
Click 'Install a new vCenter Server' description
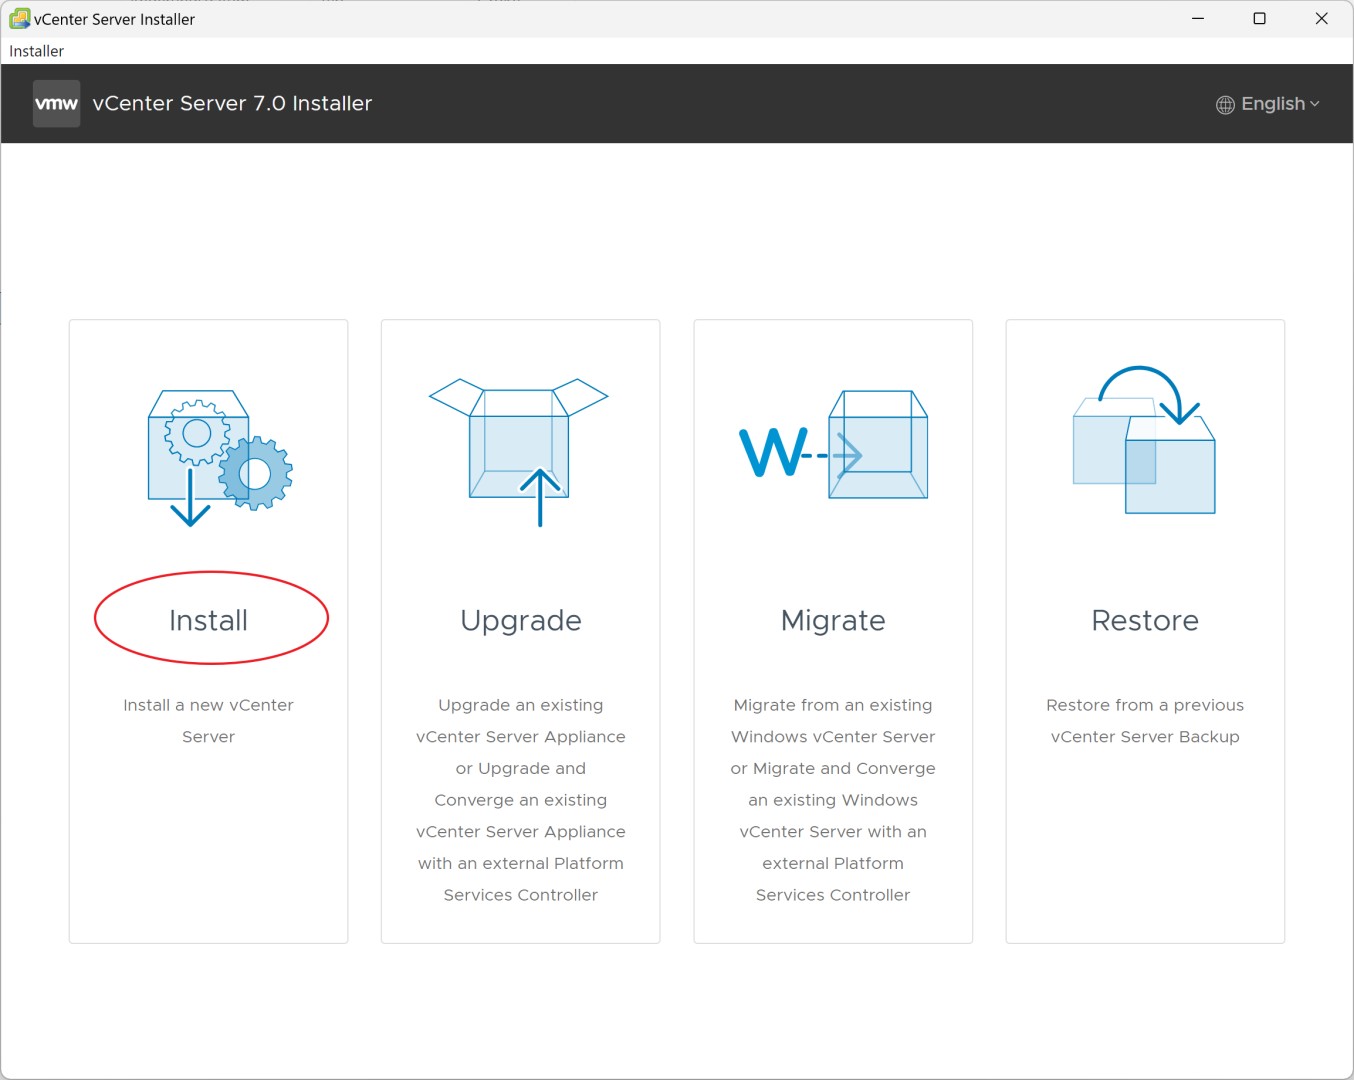click(208, 721)
